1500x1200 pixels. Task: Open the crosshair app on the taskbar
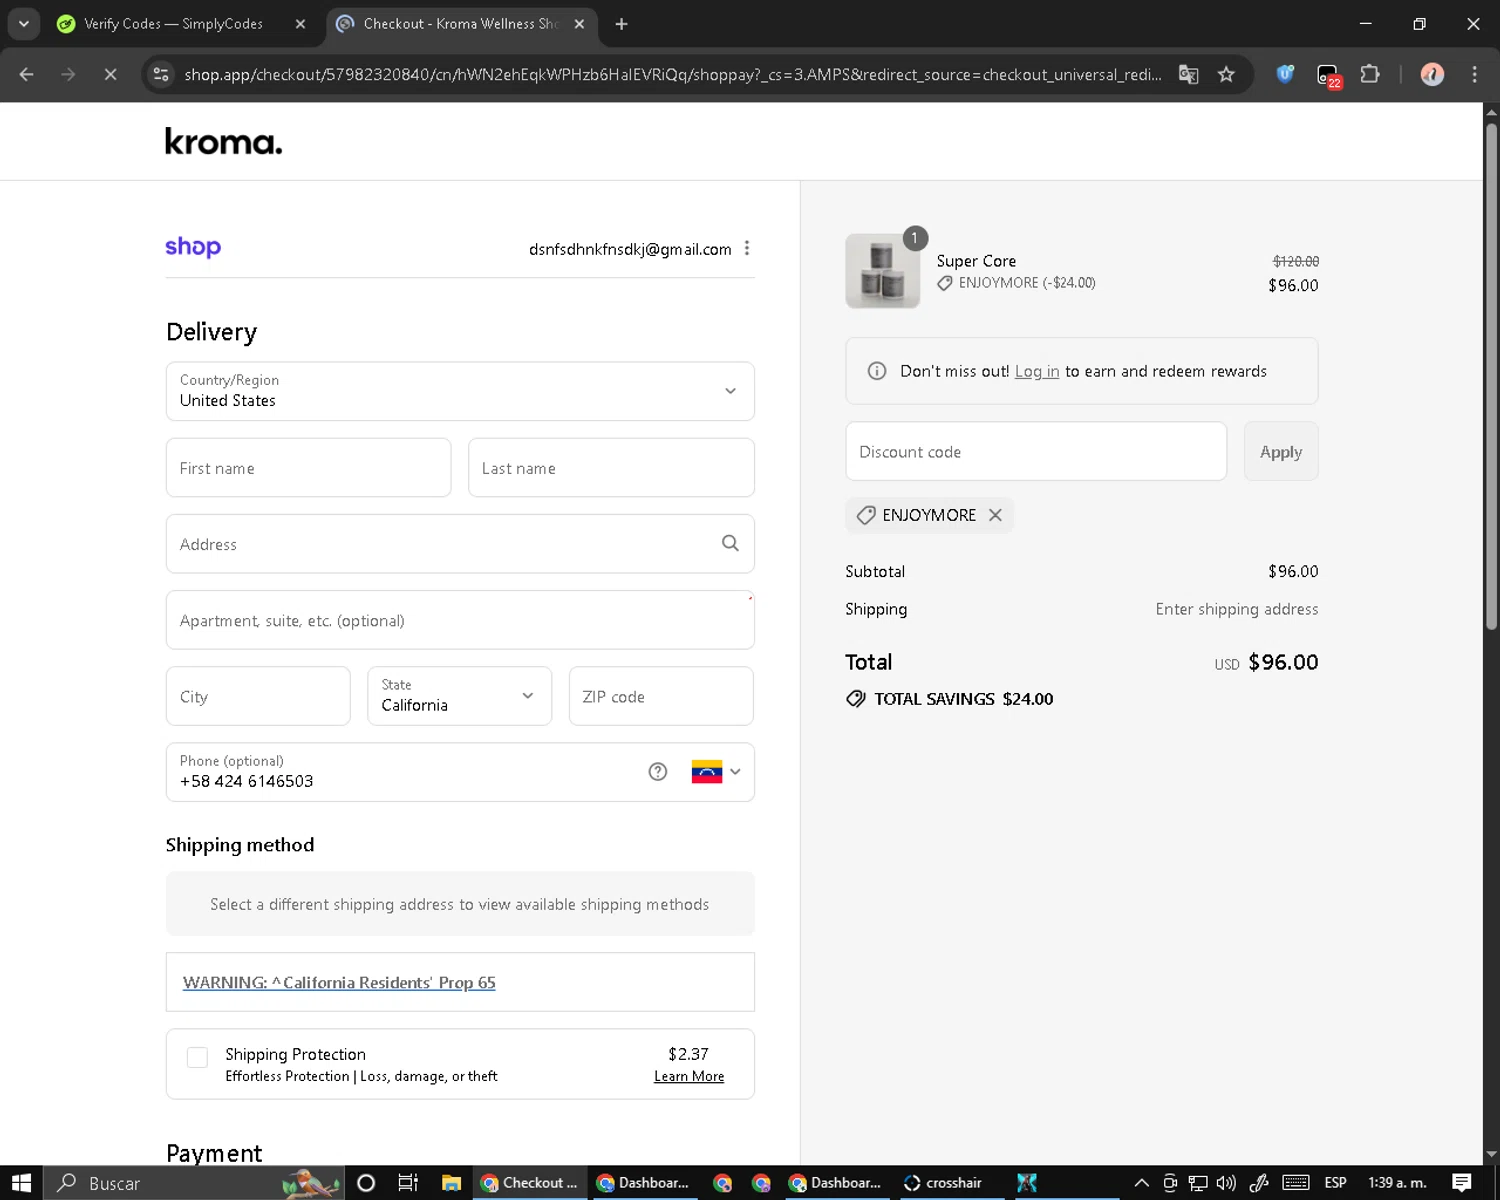coord(943,1183)
